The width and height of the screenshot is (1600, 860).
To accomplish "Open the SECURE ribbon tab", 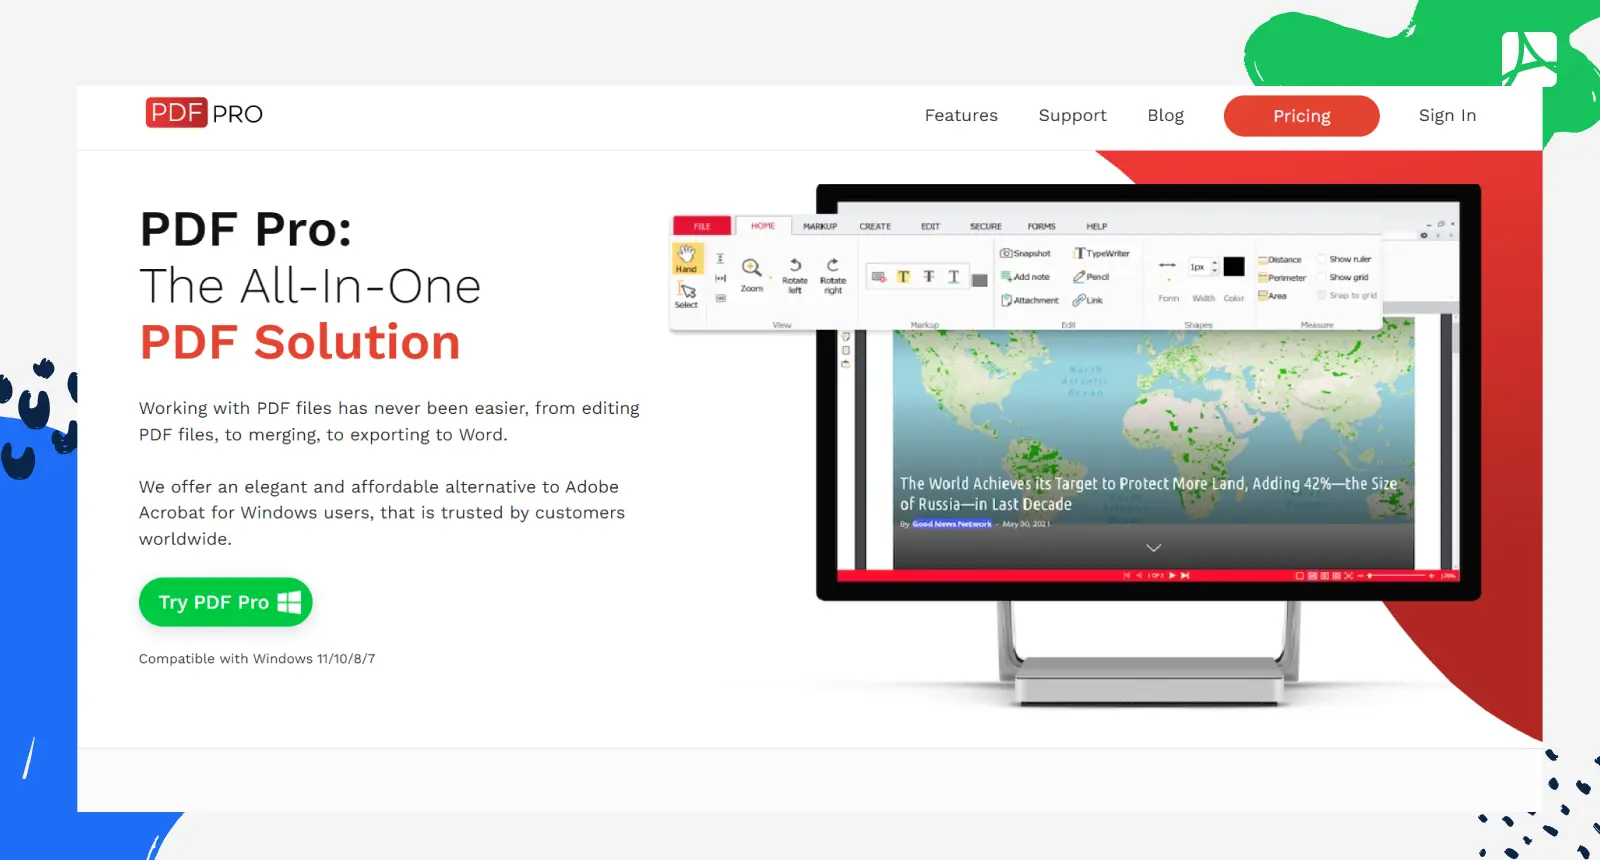I will 986,227.
